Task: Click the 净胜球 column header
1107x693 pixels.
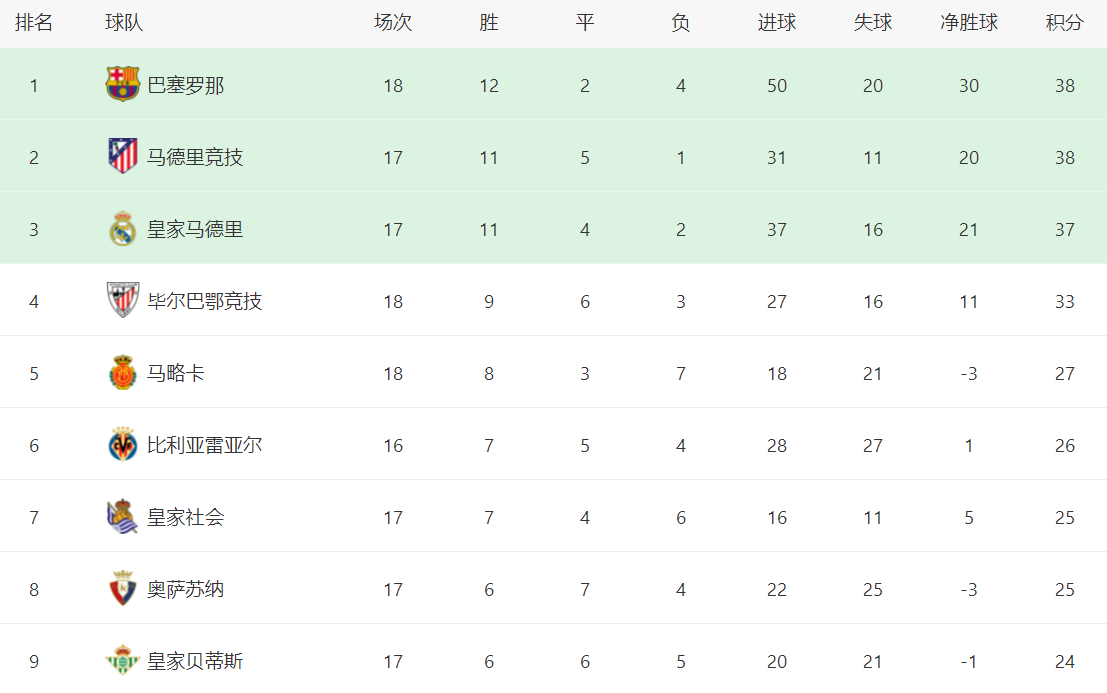Action: [969, 23]
